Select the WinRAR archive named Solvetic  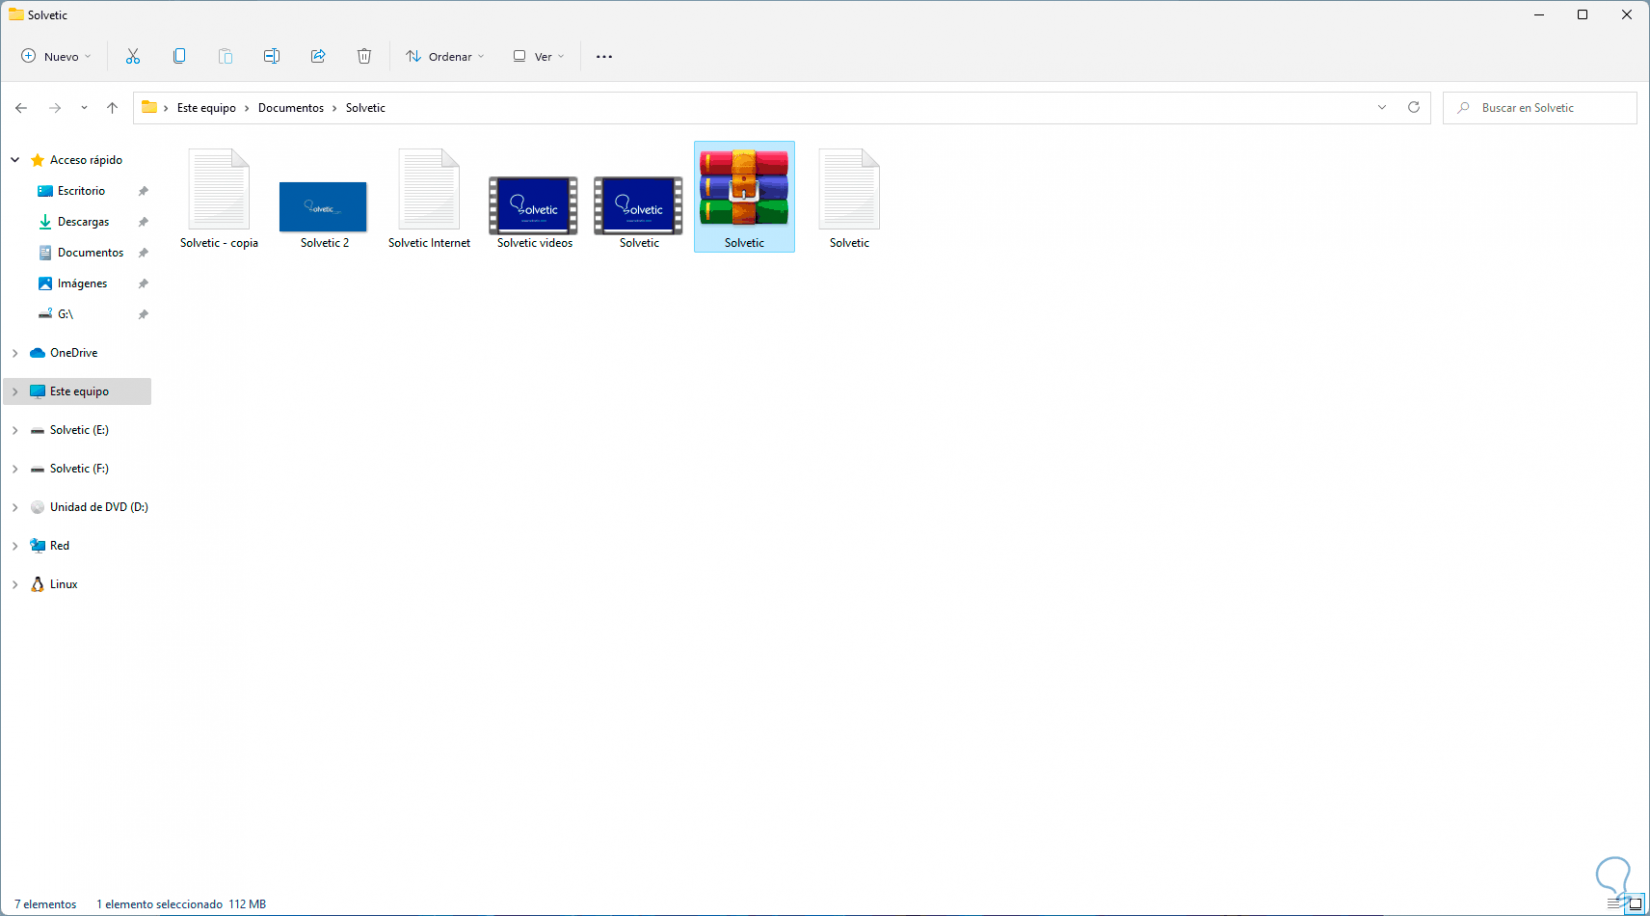point(744,197)
